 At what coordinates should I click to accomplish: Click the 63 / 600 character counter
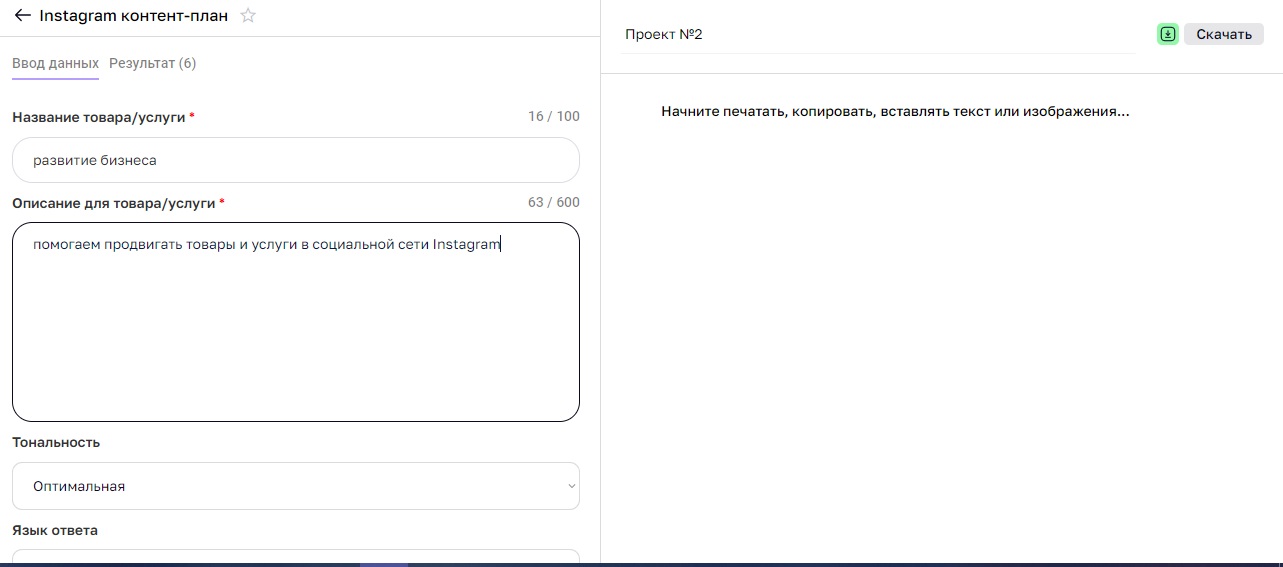554,203
